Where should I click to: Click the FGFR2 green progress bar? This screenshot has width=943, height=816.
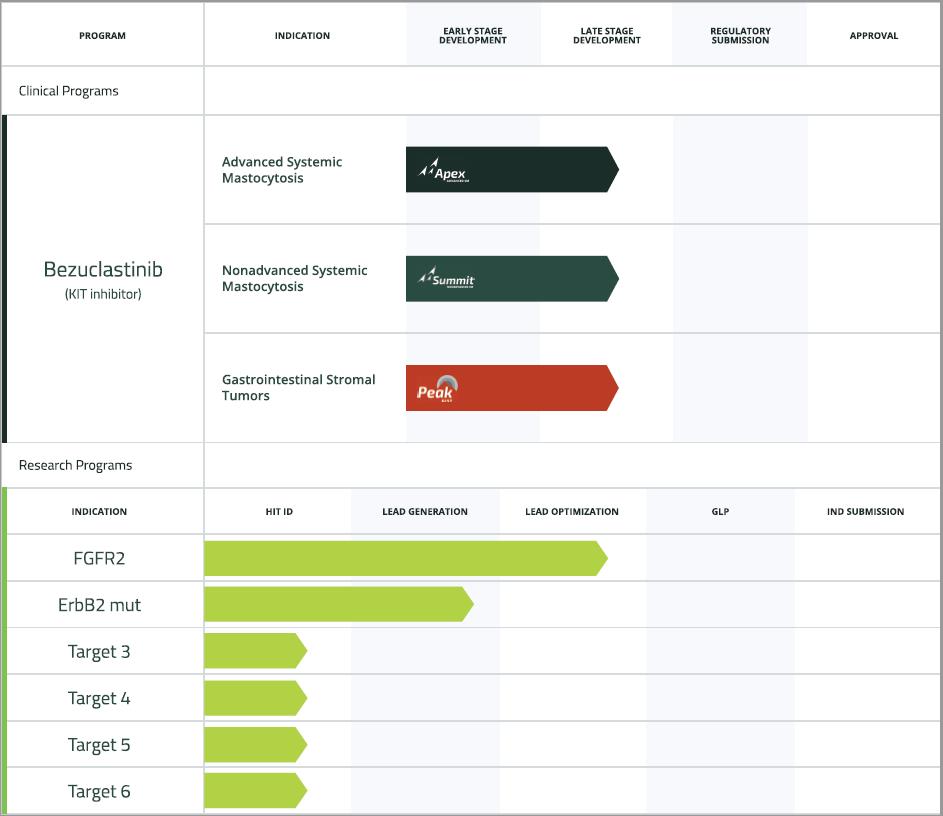tap(404, 558)
